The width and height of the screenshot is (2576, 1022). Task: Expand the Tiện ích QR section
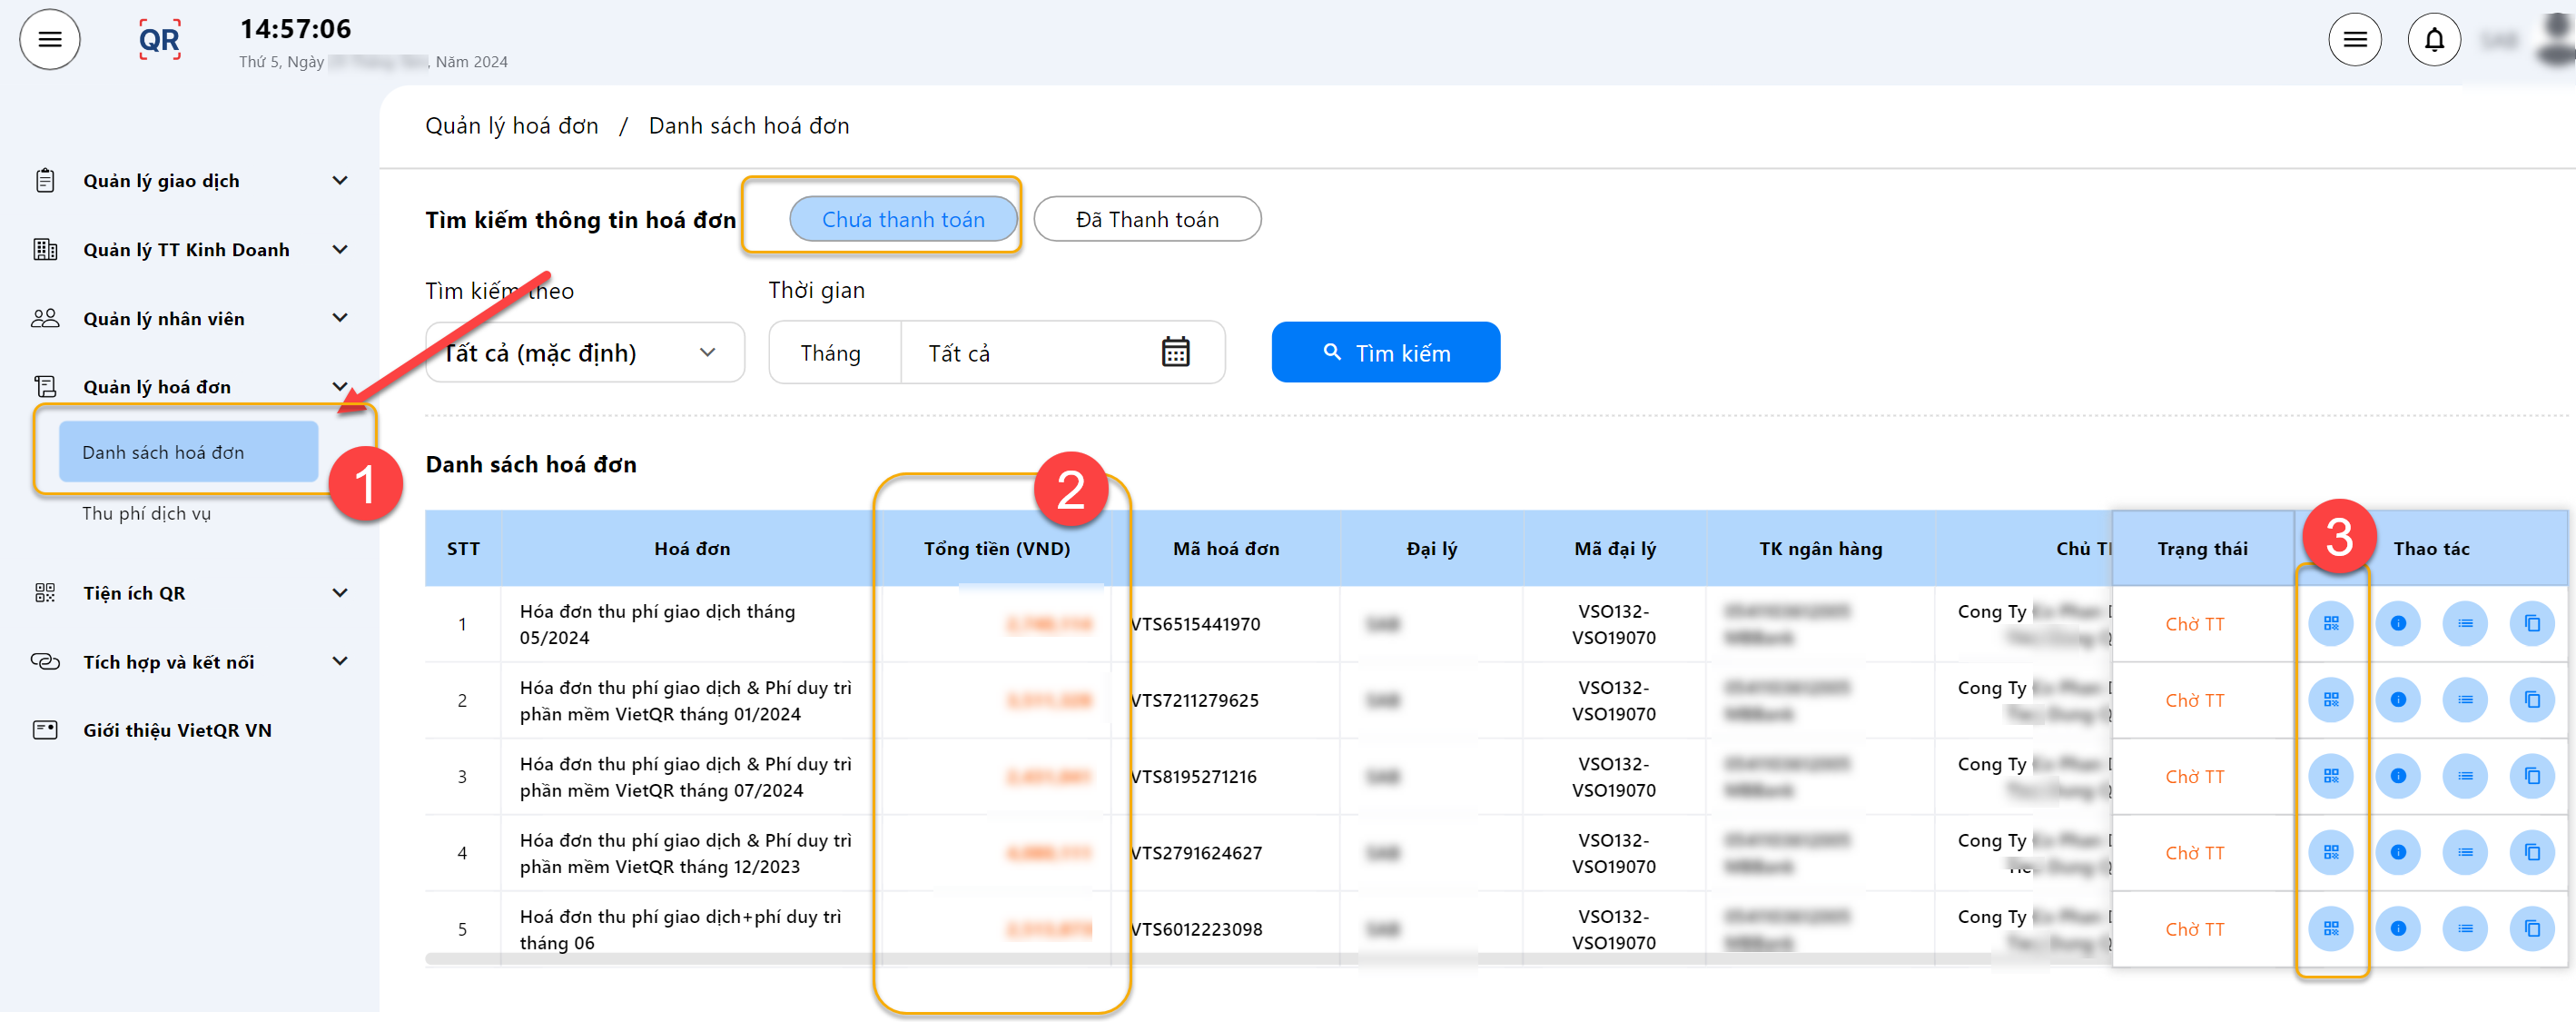[x=190, y=593]
